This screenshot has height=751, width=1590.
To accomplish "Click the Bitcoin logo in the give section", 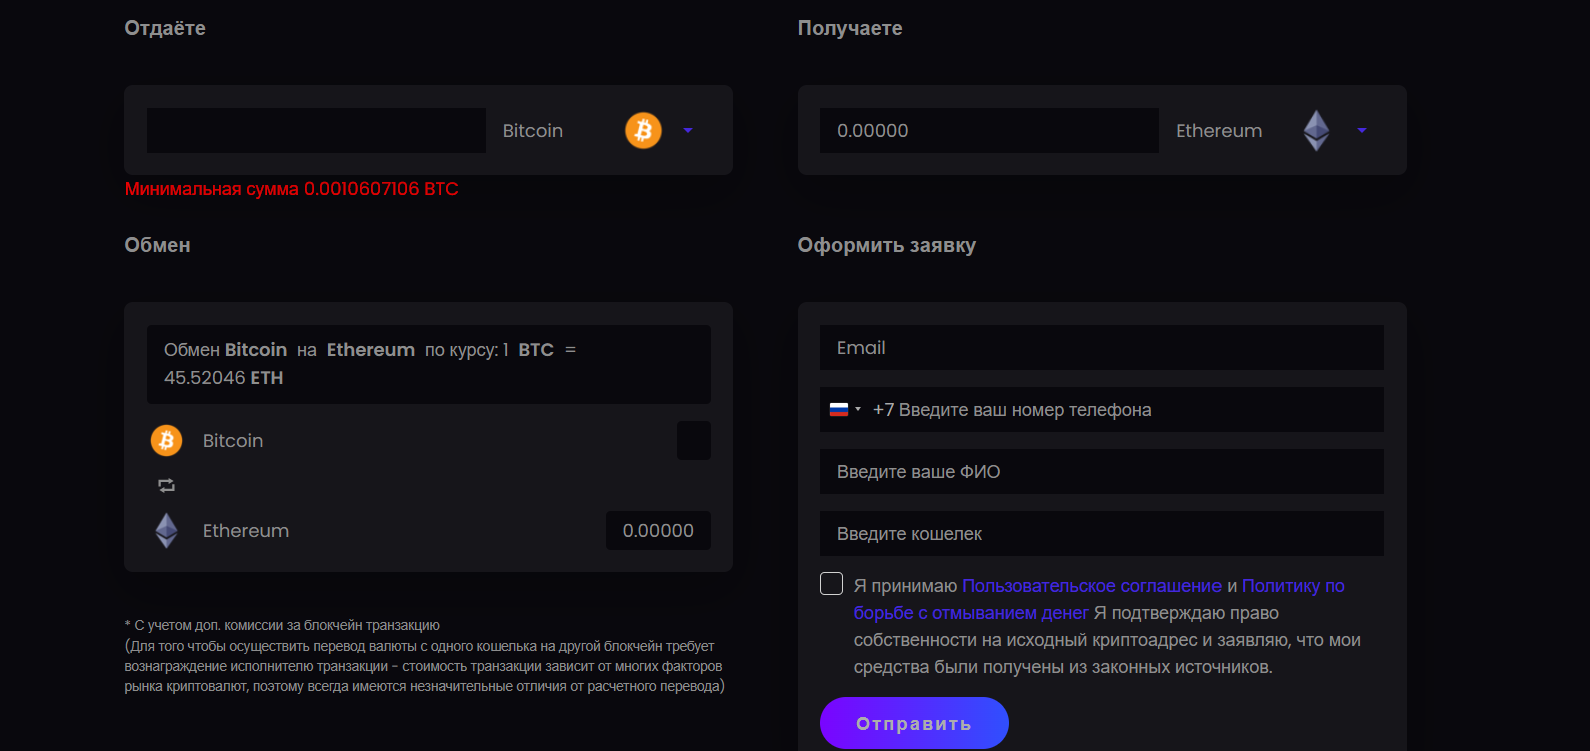I will 643,130.
